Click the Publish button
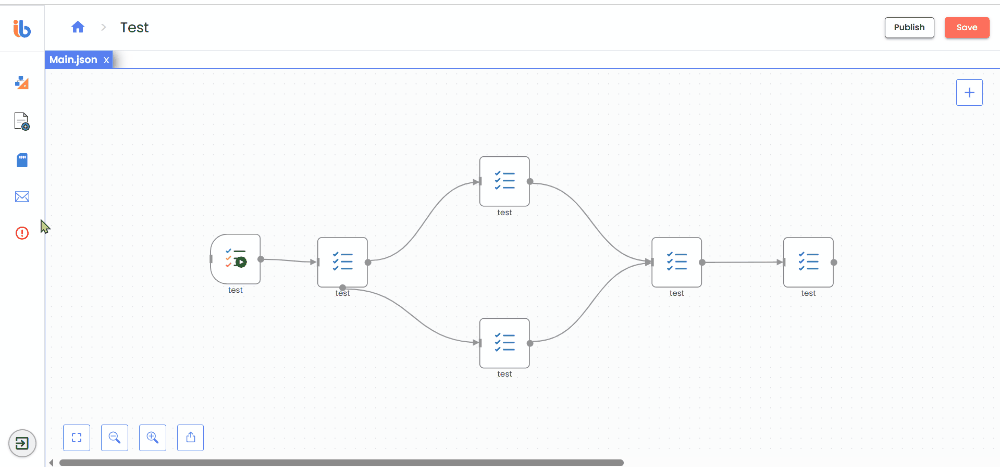The image size is (1000, 467). coord(909,27)
